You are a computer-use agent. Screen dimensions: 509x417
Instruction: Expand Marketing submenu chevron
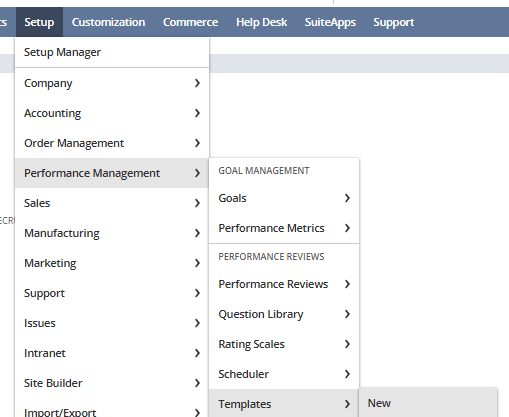pyautogui.click(x=197, y=263)
